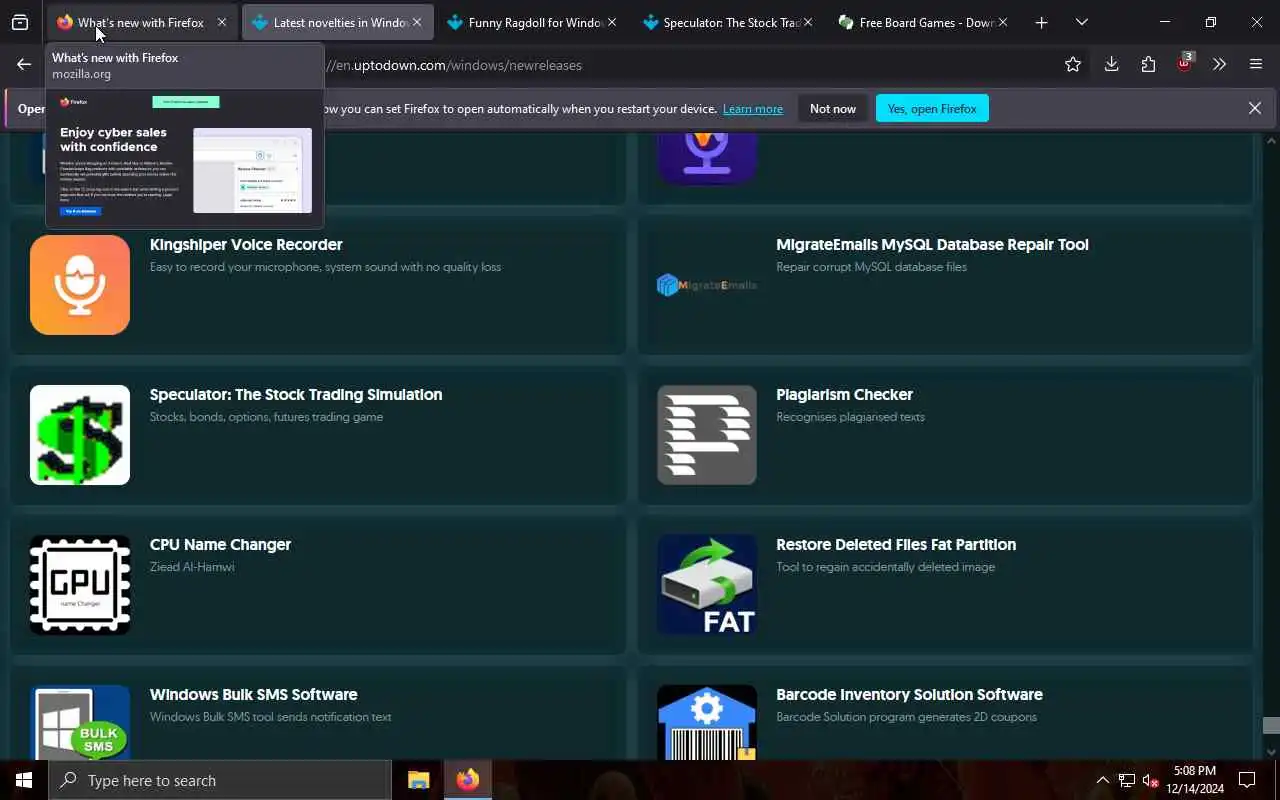Open the Firefox extensions puzzle icon

coord(1148,65)
